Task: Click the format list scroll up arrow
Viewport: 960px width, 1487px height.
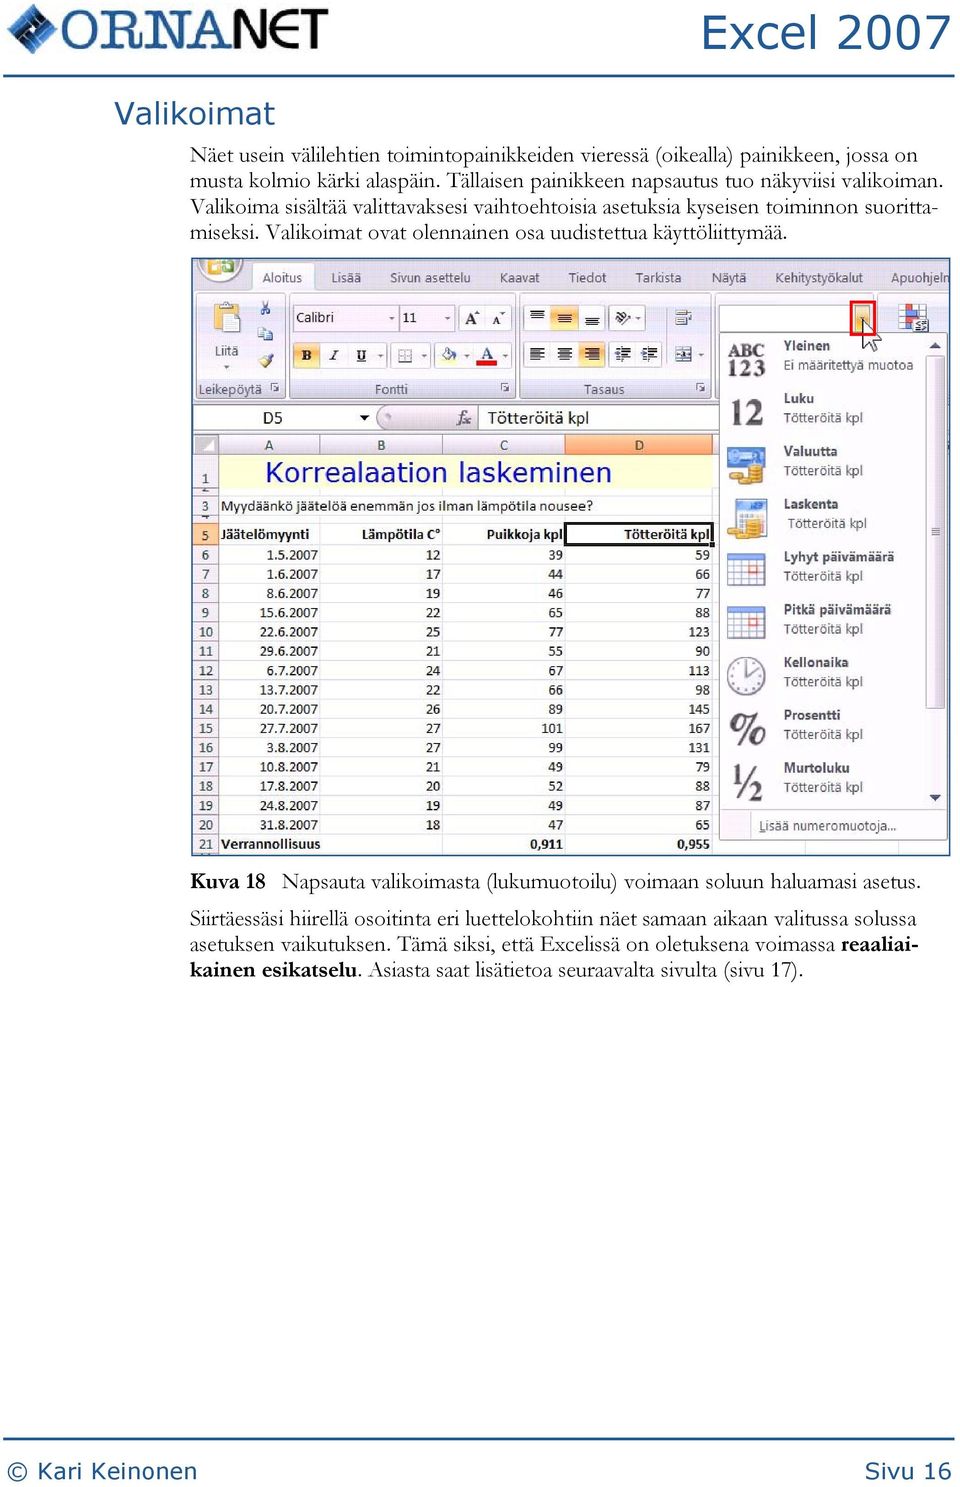Action: [x=935, y=346]
